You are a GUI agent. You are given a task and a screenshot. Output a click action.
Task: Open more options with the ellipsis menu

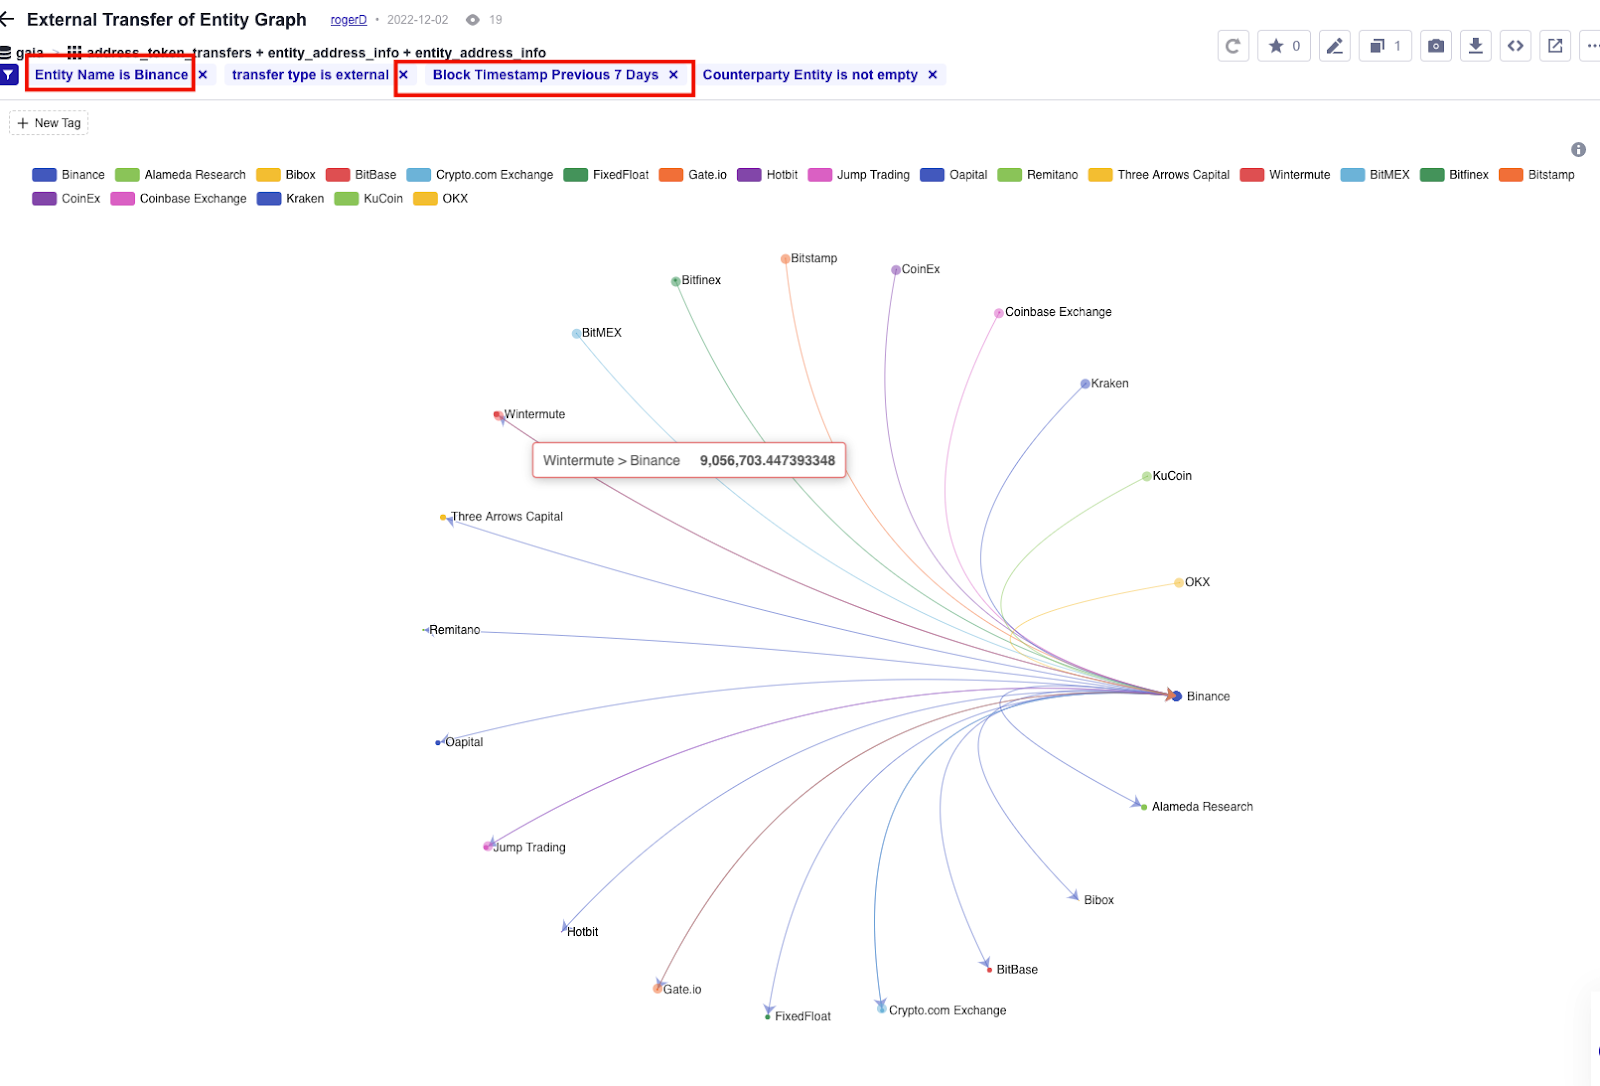click(x=1592, y=45)
